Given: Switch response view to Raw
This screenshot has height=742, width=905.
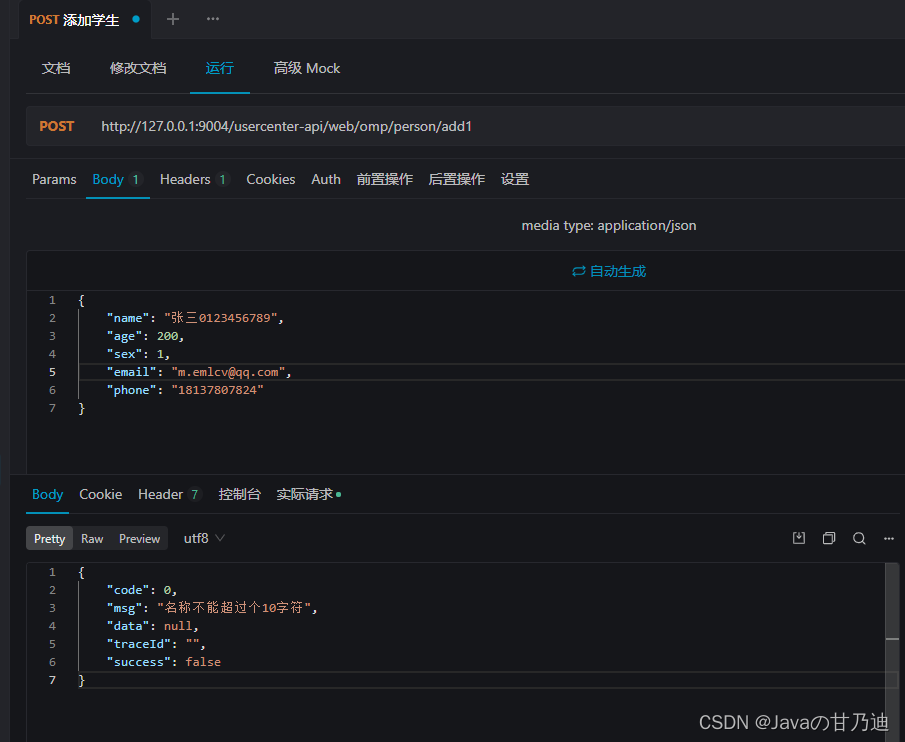Looking at the screenshot, I should point(92,538).
